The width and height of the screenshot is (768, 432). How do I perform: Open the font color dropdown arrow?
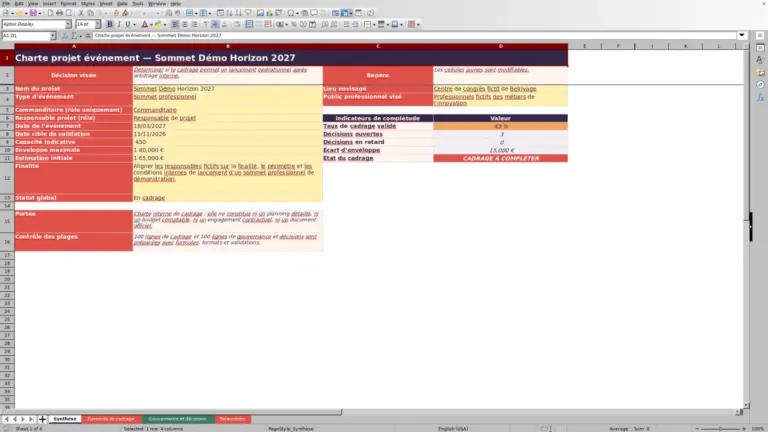point(151,24)
